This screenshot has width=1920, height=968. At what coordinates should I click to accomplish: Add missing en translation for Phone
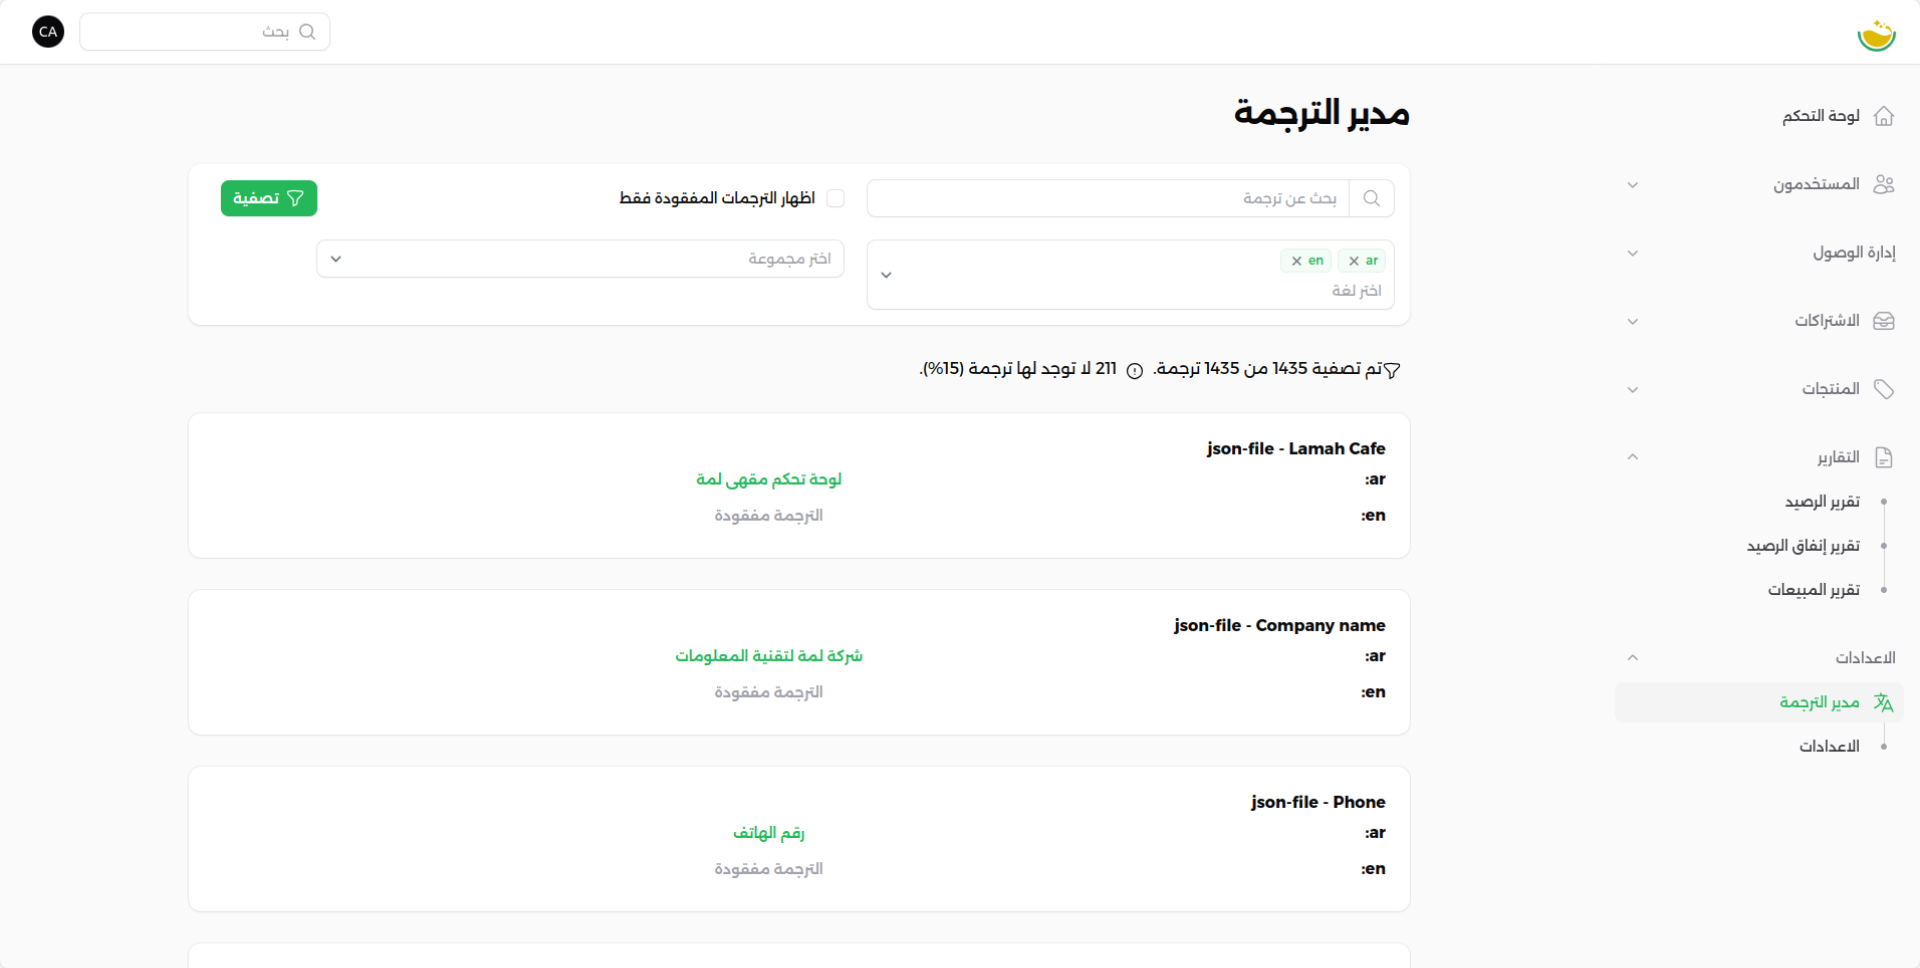click(769, 869)
